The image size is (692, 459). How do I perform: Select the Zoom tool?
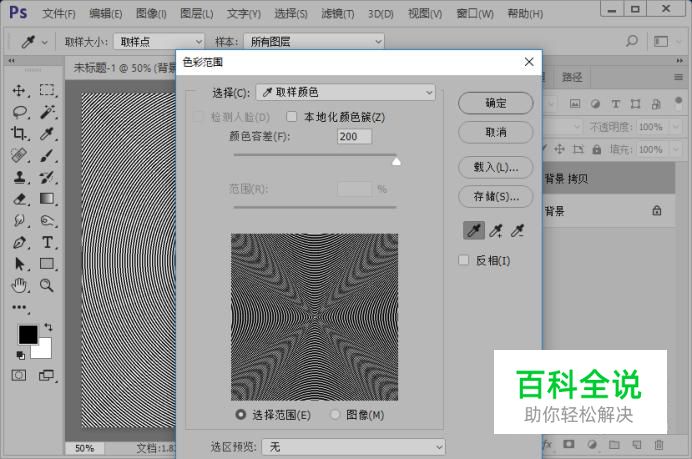(x=46, y=286)
